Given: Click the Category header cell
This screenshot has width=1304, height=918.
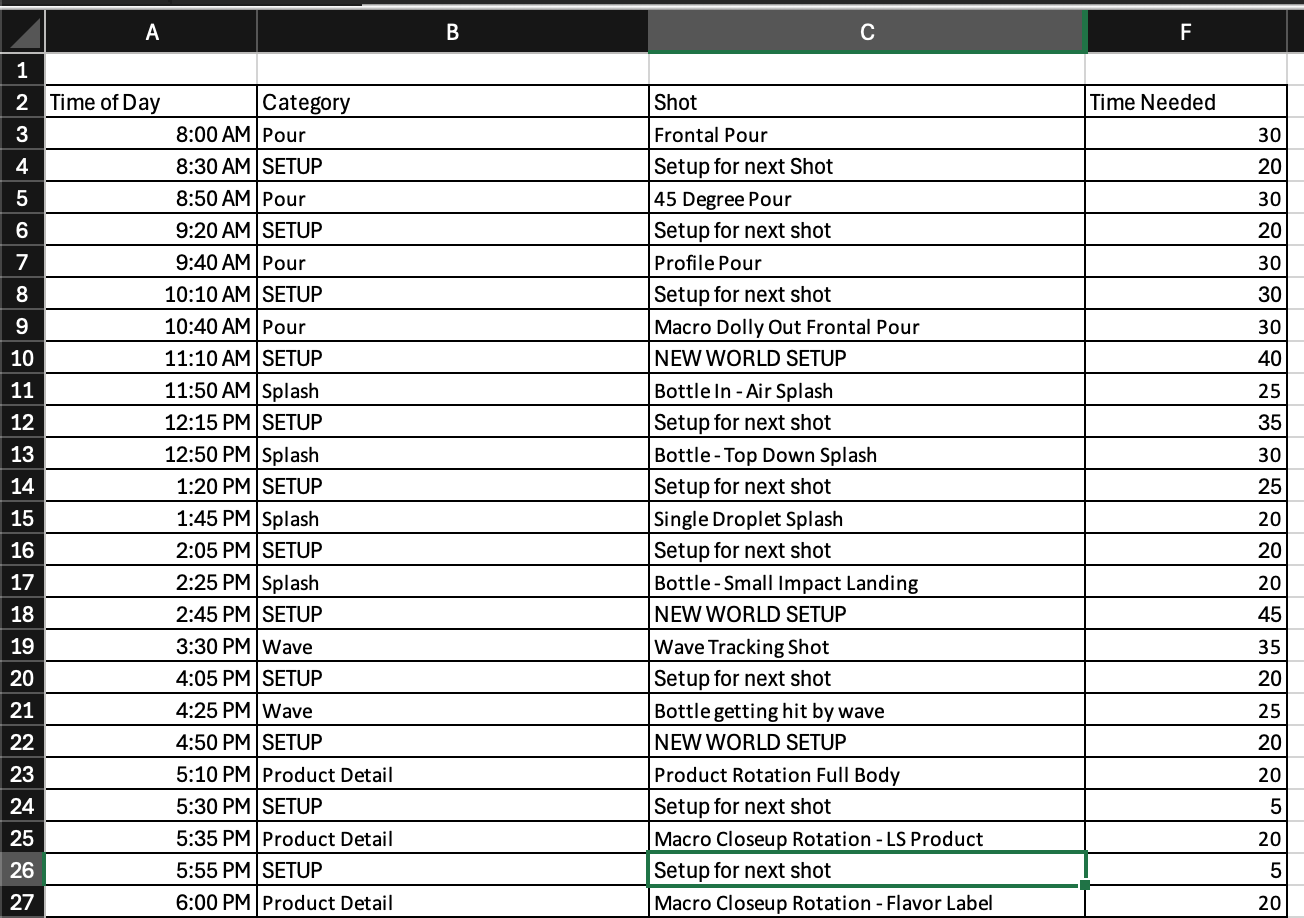Looking at the screenshot, I should pyautogui.click(x=452, y=102).
